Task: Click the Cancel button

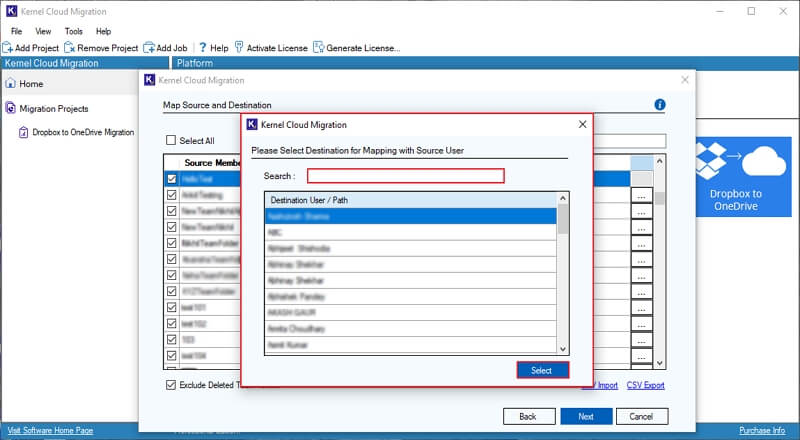Action: (642, 417)
